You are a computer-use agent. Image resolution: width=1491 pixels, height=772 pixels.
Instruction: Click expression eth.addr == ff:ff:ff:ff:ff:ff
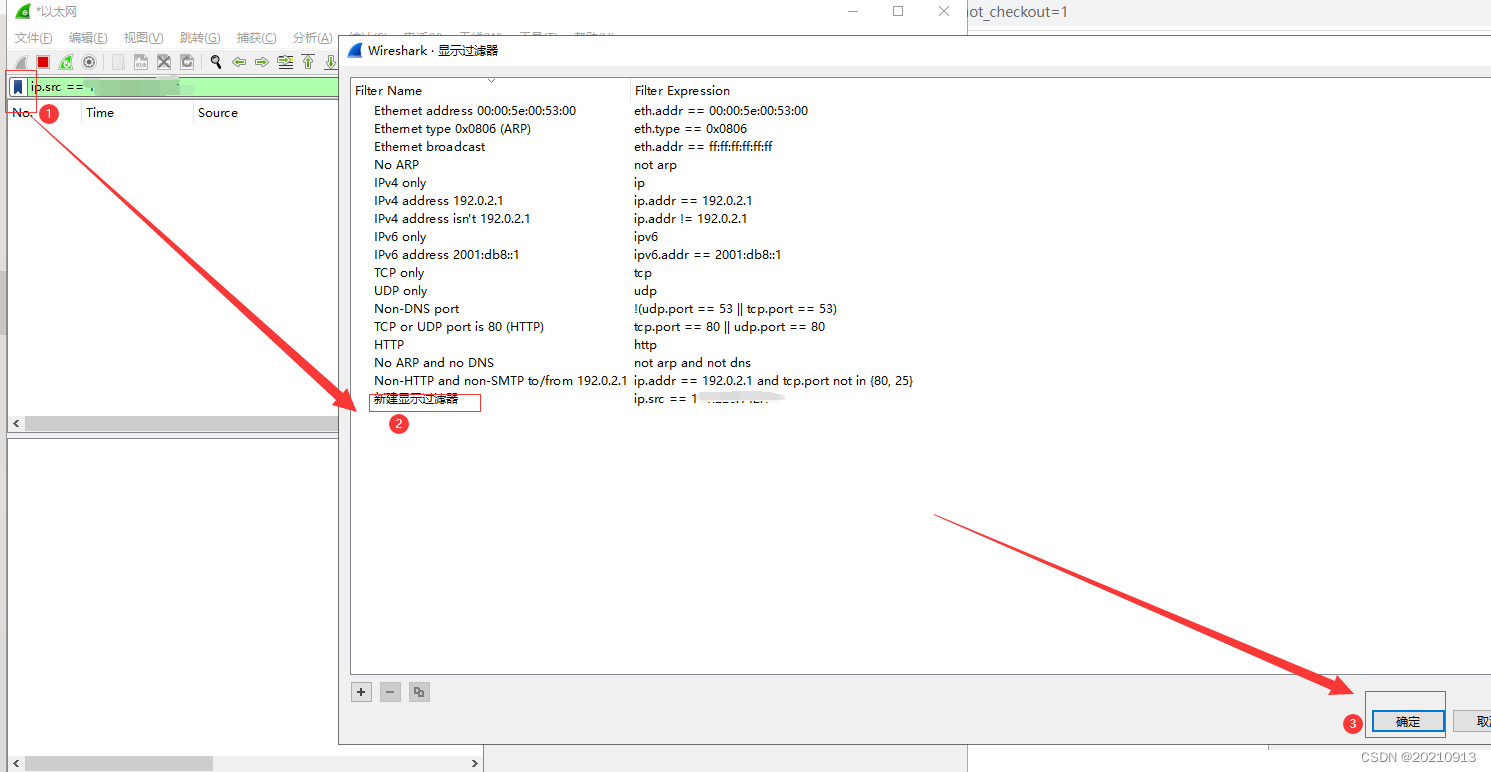pyautogui.click(x=703, y=147)
